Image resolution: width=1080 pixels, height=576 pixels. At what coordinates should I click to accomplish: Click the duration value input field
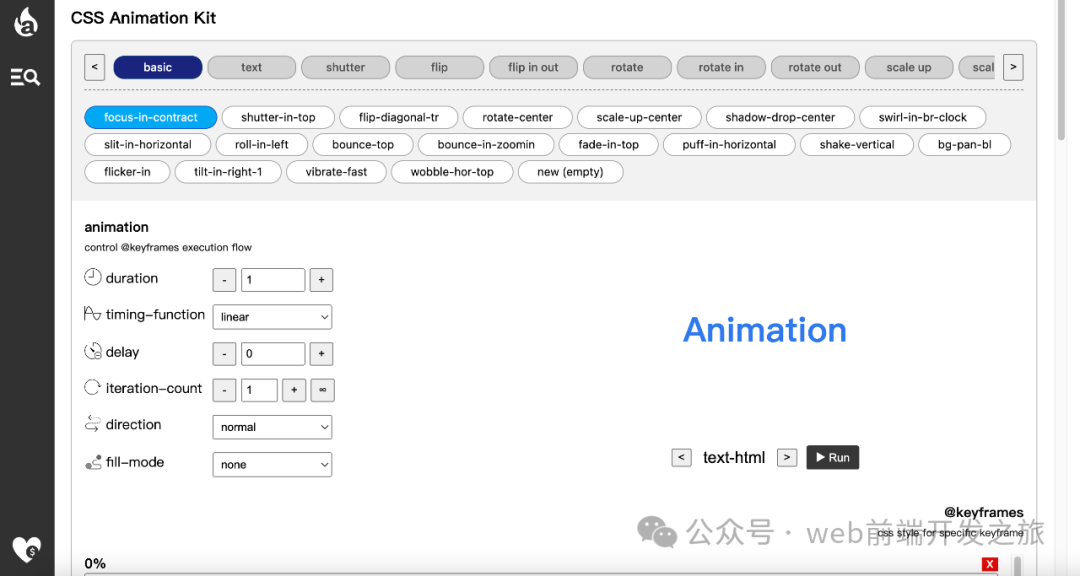click(272, 280)
